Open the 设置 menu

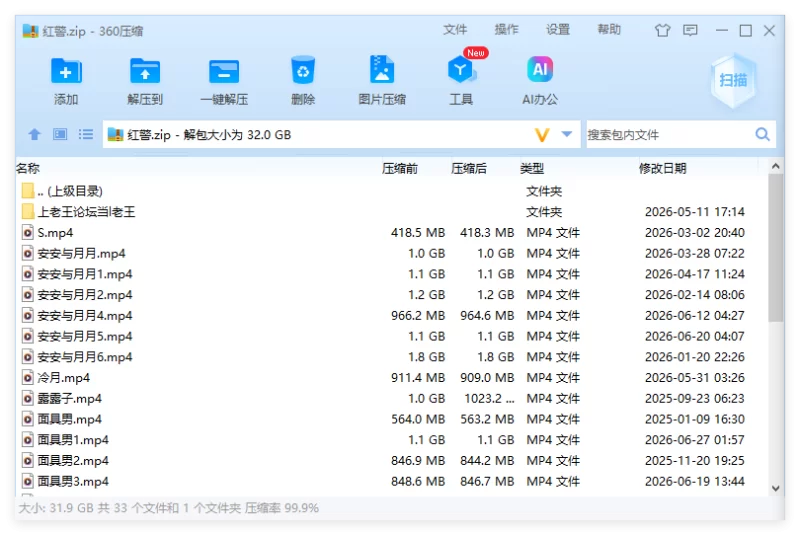(558, 30)
